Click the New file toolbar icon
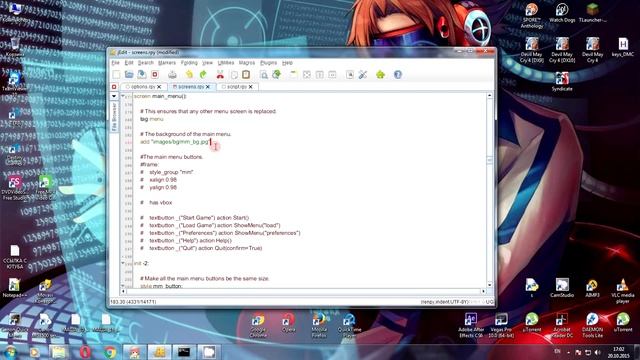Image resolution: width=640 pixels, height=360 pixels. (x=116, y=75)
